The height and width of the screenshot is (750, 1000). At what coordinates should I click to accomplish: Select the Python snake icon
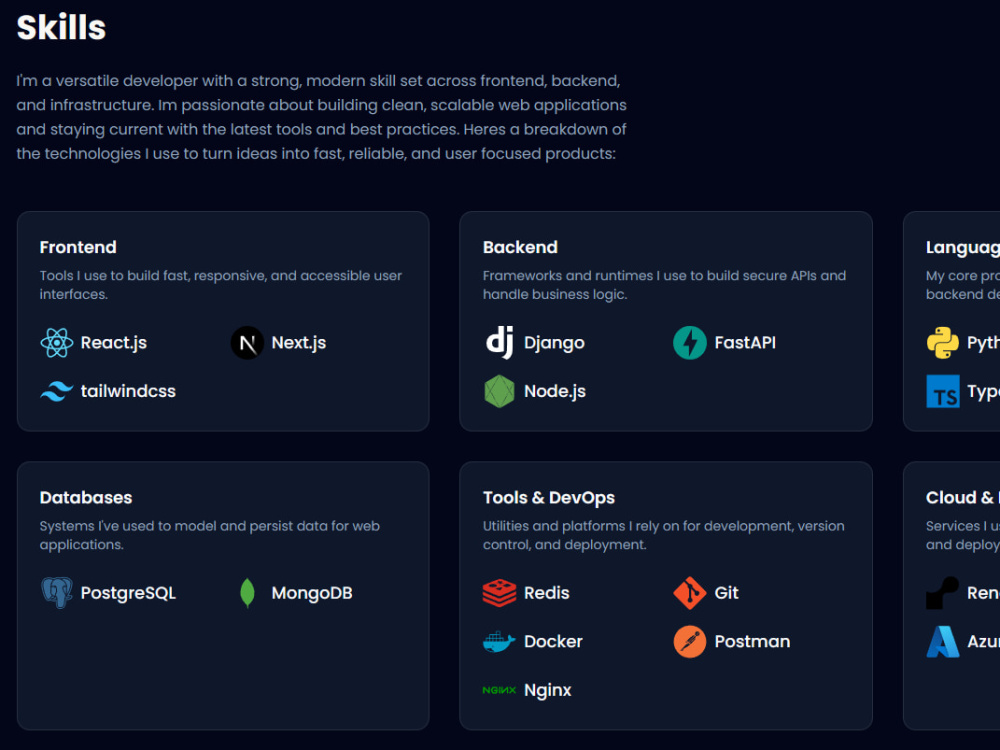(943, 343)
